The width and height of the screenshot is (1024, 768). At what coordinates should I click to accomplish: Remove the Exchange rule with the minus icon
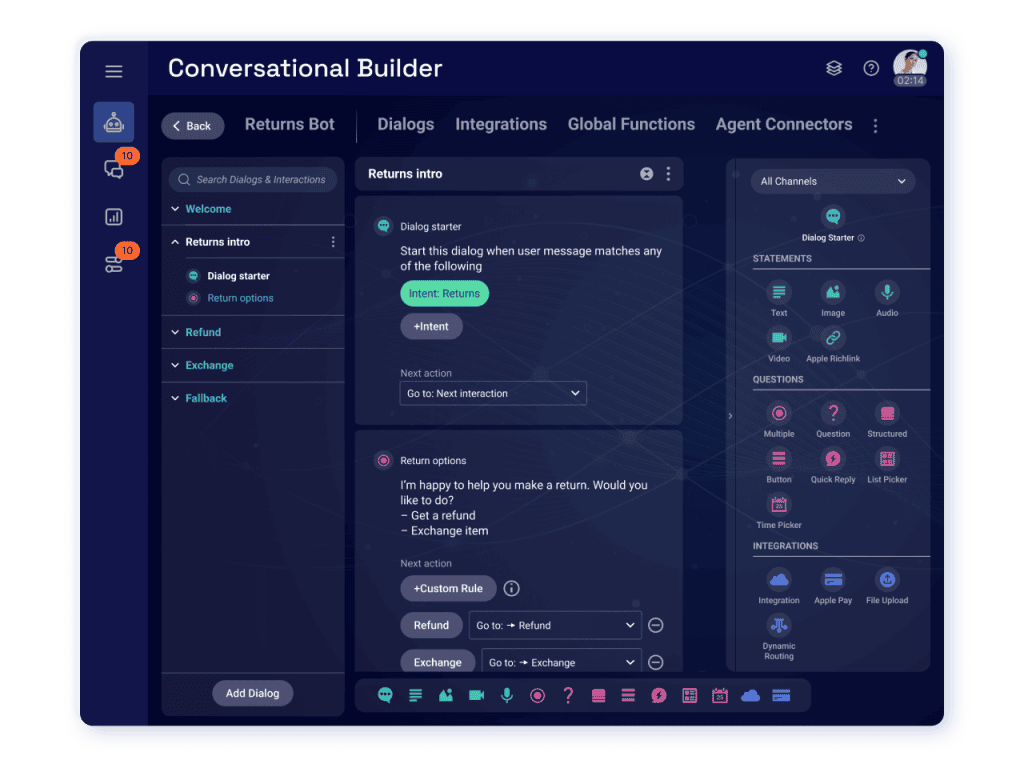coord(656,662)
